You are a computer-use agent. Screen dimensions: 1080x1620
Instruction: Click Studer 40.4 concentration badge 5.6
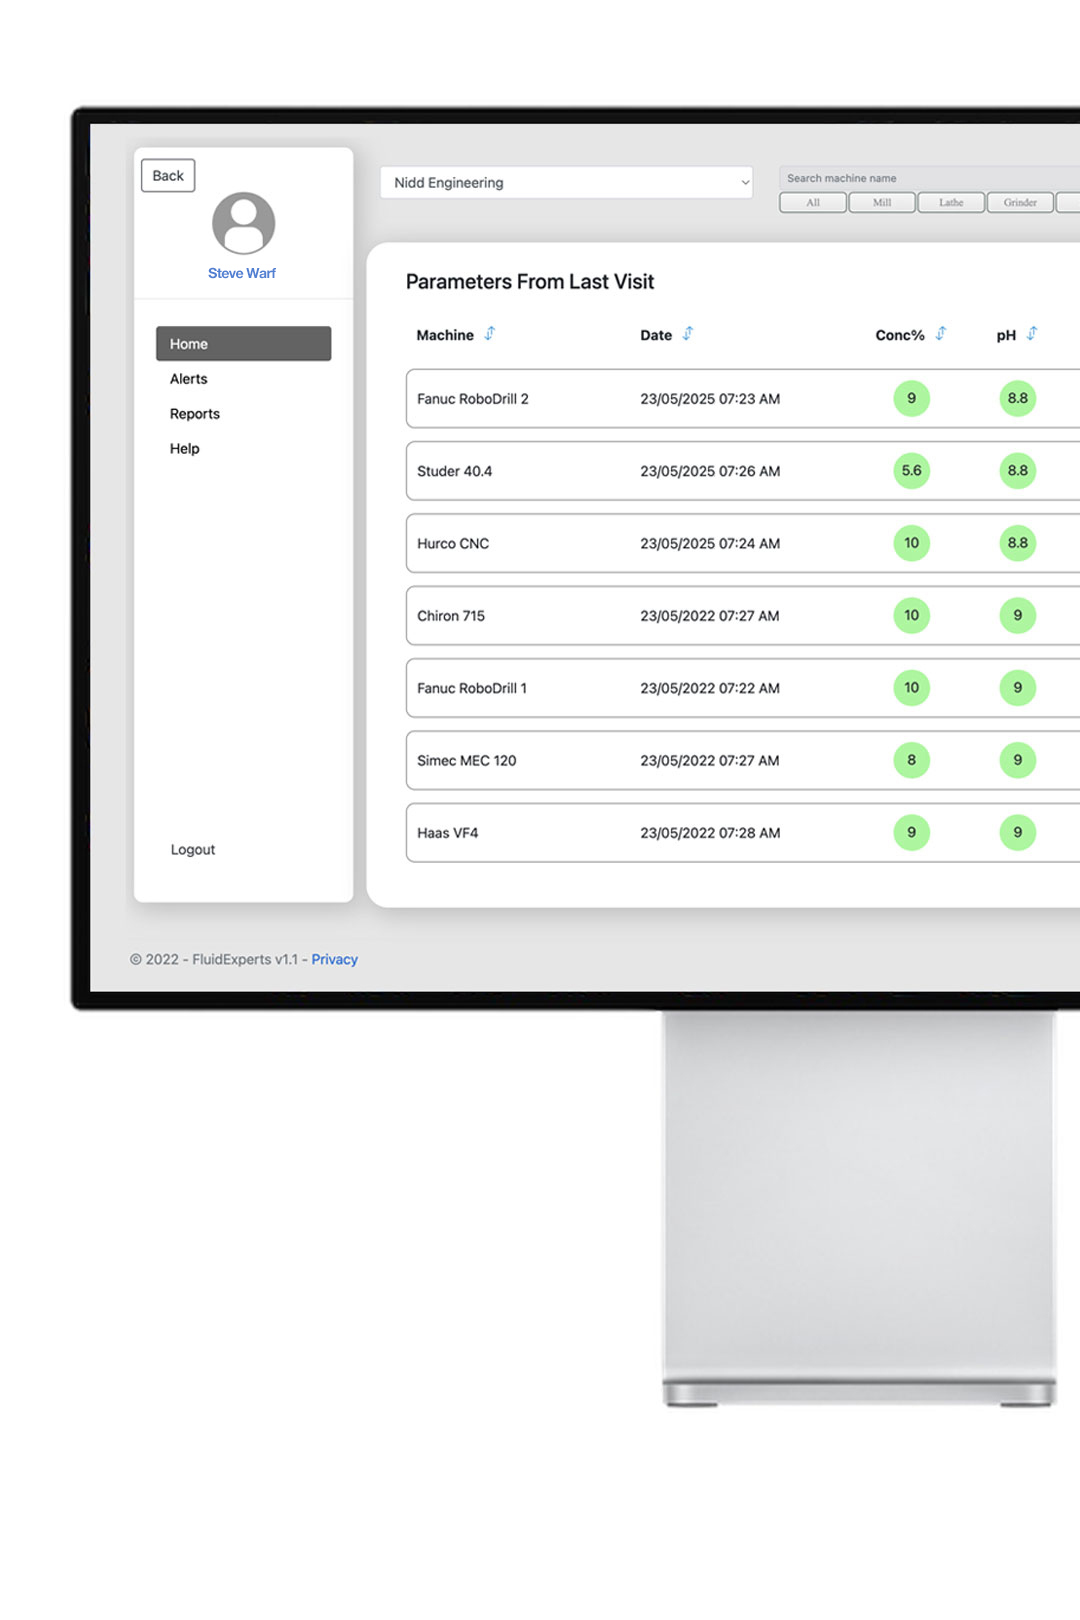point(911,471)
